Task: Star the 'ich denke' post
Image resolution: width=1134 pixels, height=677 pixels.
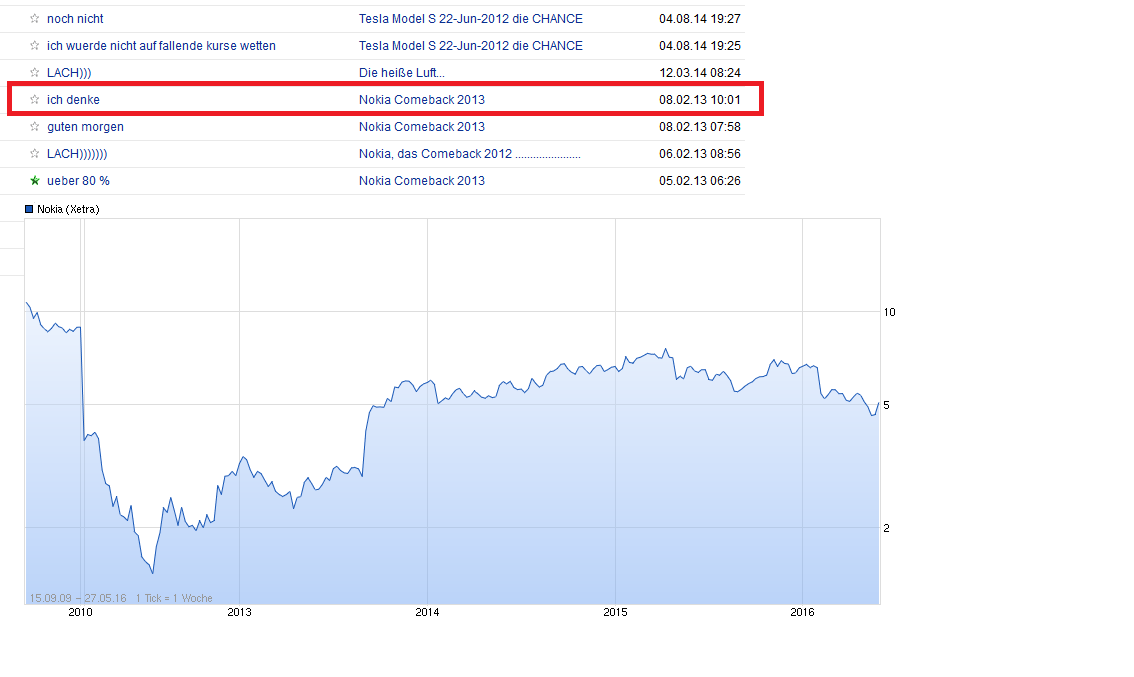Action: pyautogui.click(x=34, y=100)
